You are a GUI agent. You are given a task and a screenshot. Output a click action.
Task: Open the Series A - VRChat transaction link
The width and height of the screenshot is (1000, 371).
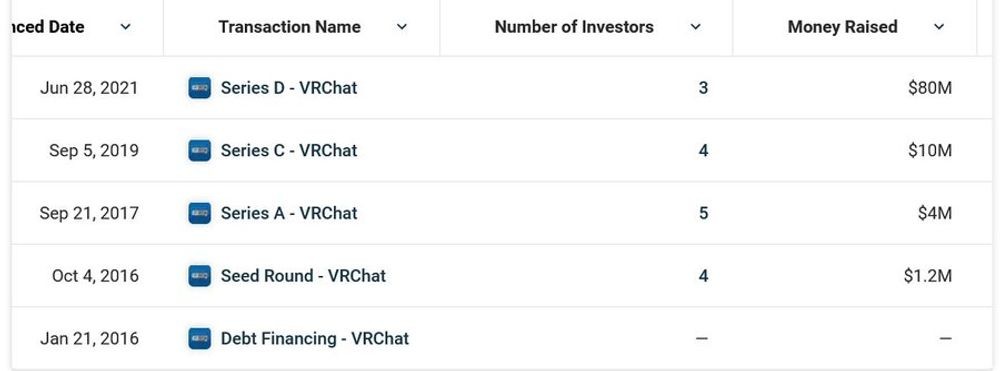pyautogui.click(x=289, y=213)
